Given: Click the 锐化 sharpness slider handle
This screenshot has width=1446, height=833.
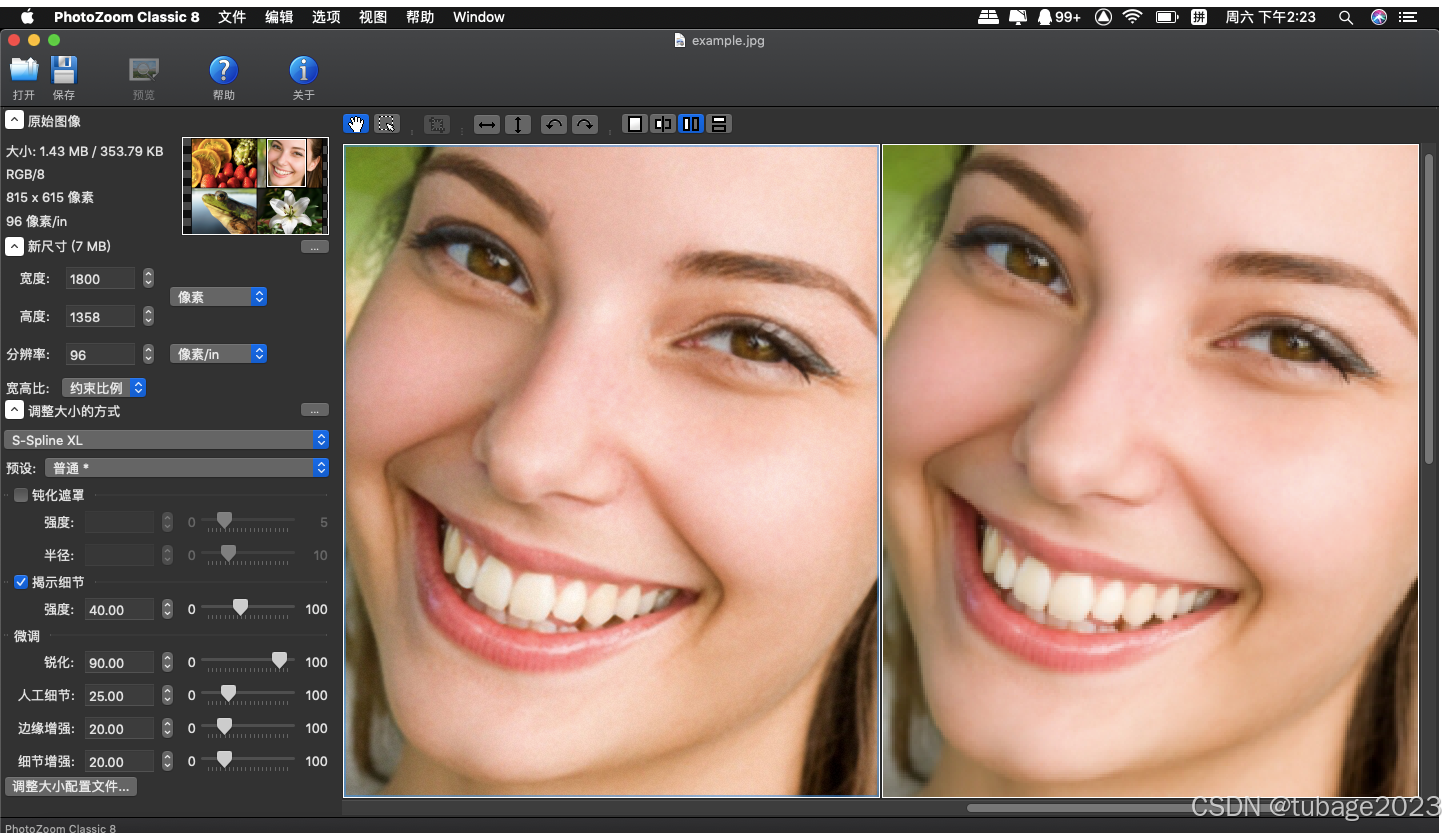Looking at the screenshot, I should [x=280, y=661].
